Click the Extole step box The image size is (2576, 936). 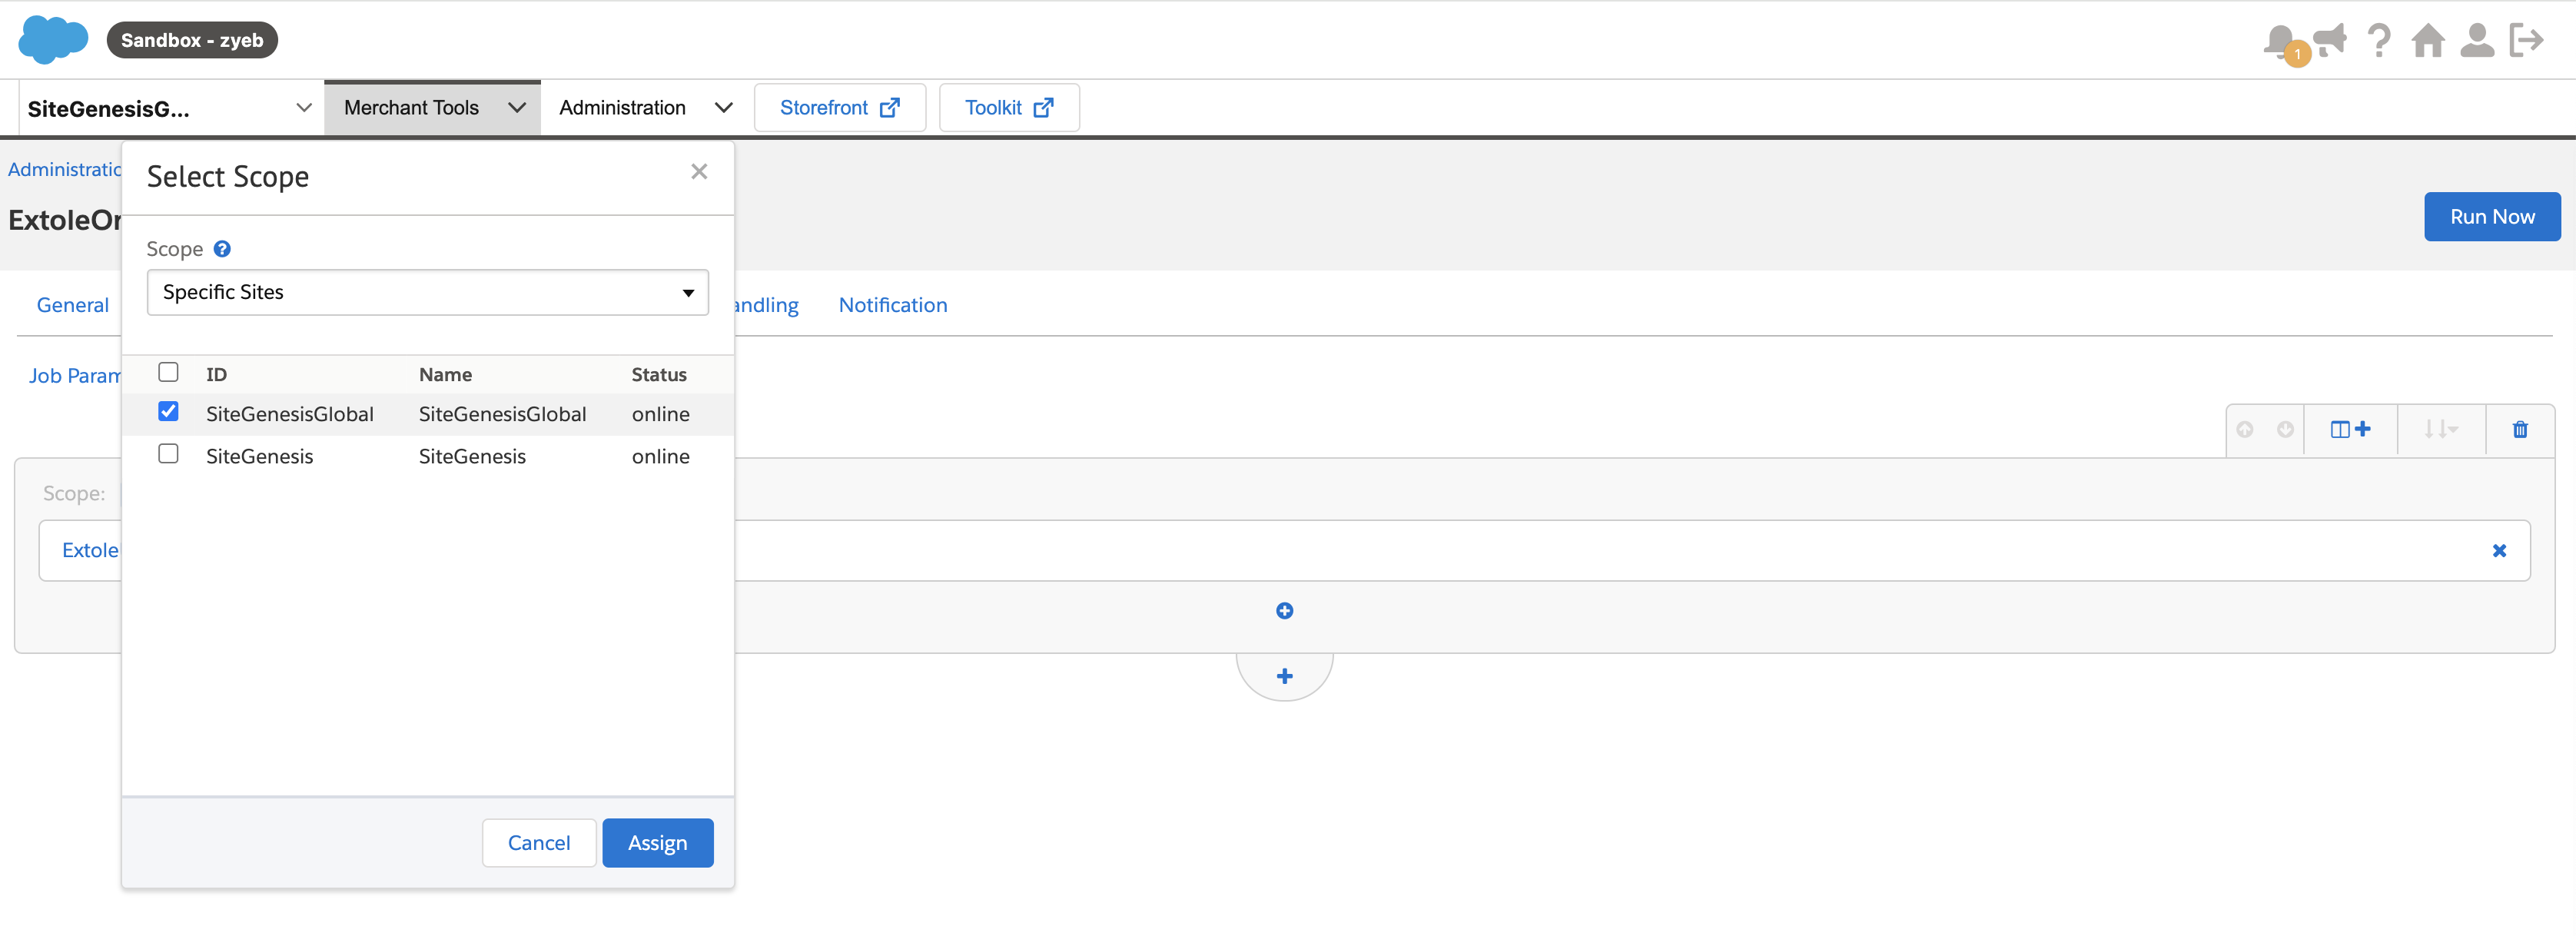pyautogui.click(x=1284, y=551)
